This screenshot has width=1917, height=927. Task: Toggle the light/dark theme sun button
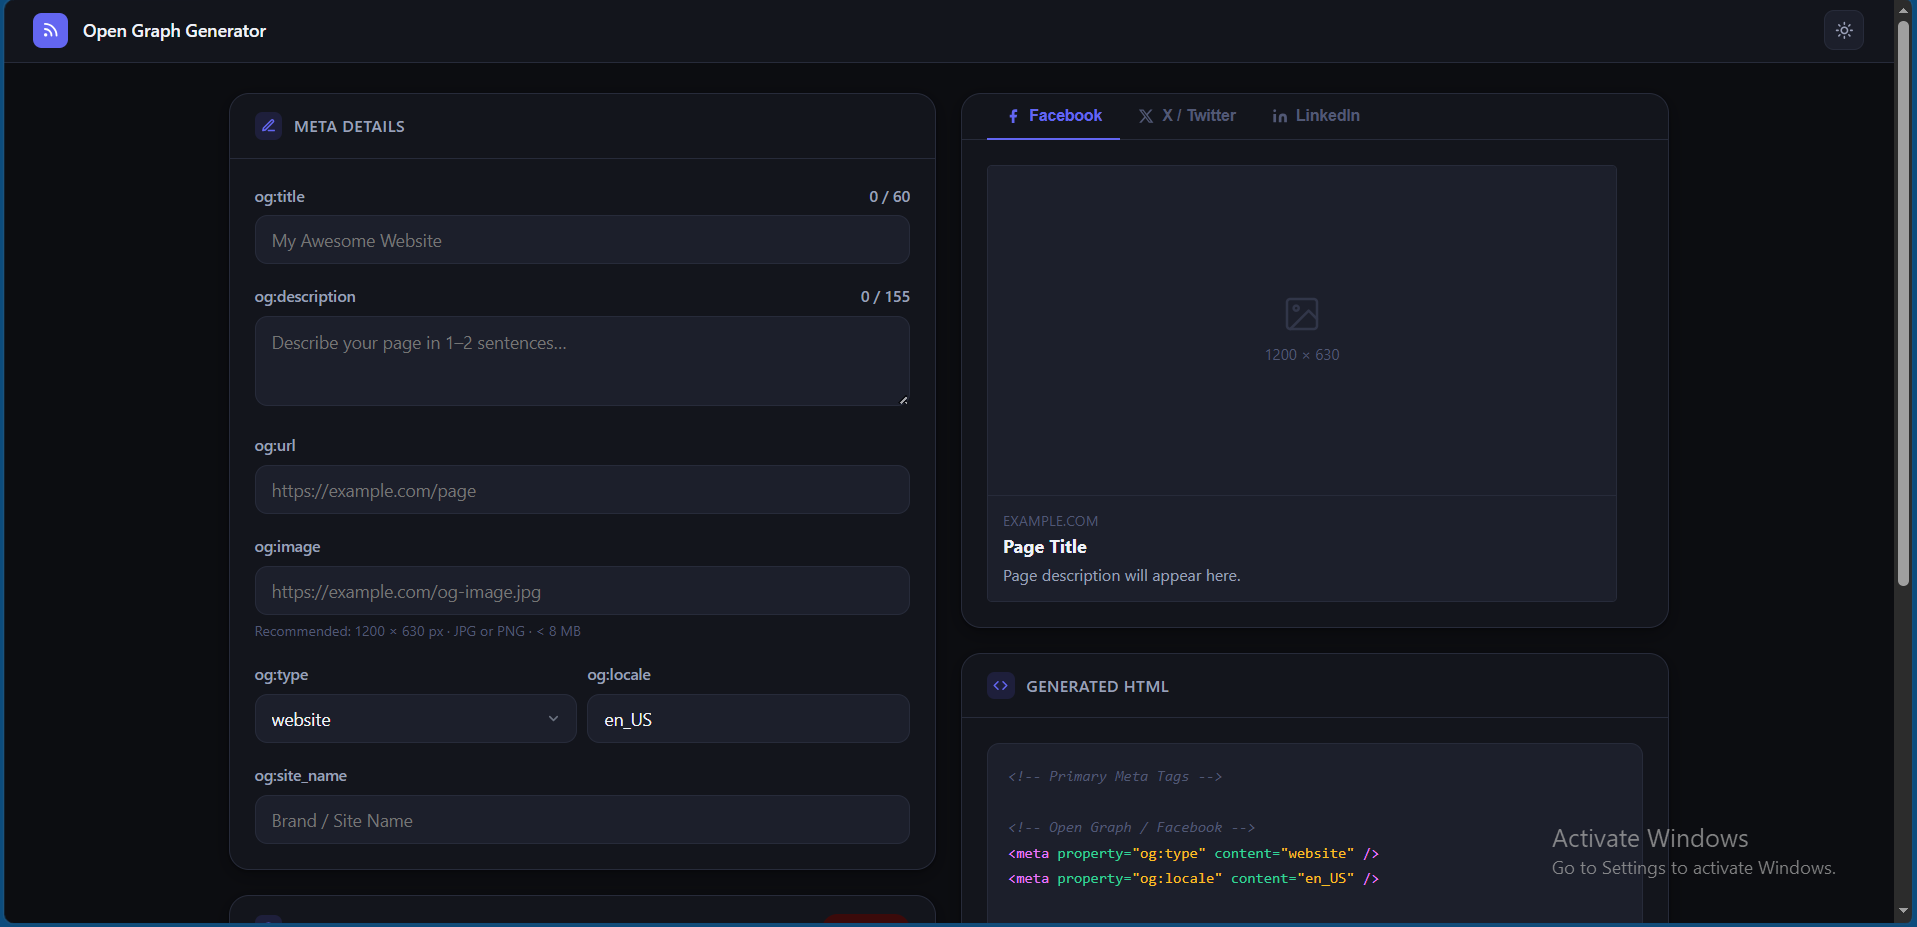pyautogui.click(x=1844, y=31)
